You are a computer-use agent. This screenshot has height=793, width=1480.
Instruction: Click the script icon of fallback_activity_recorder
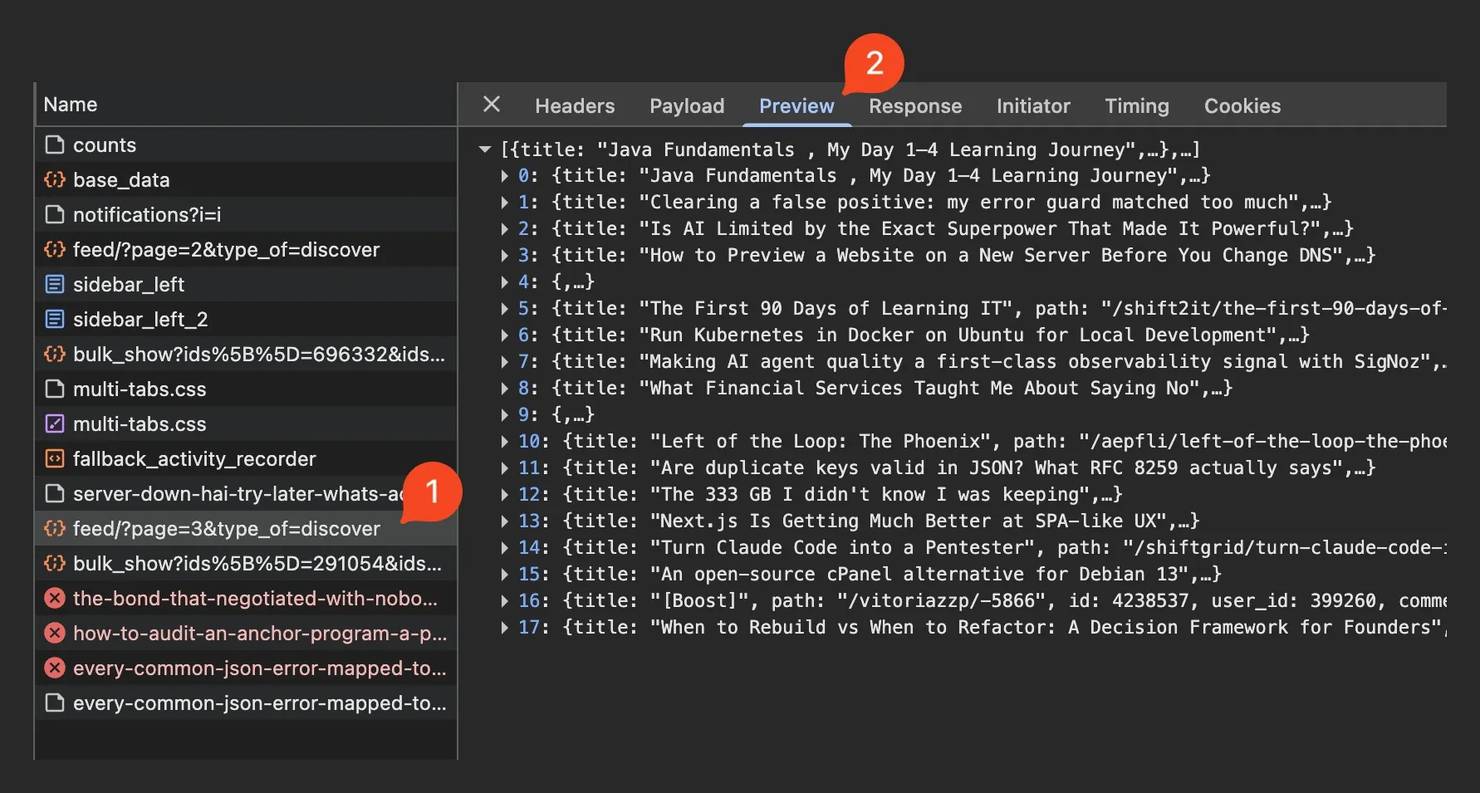tap(54, 459)
